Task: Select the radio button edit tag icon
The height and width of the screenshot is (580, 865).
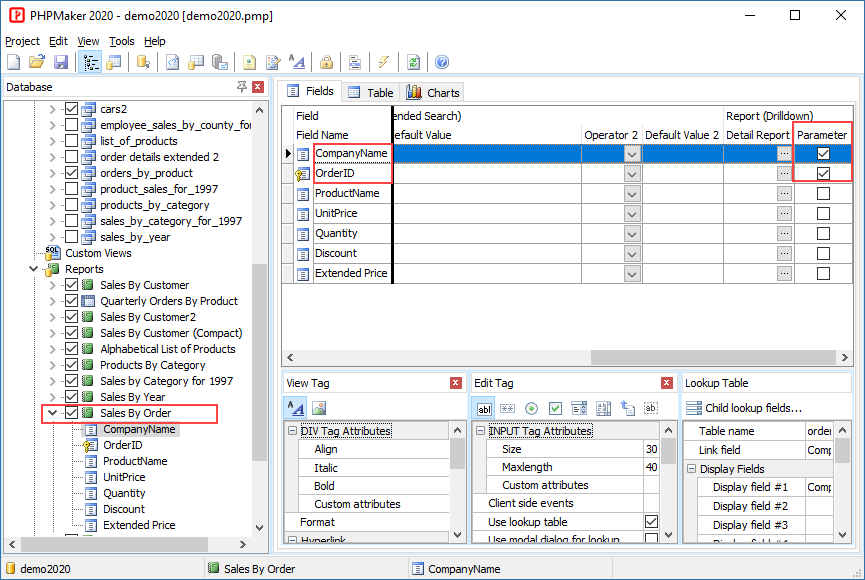Action: [x=531, y=408]
